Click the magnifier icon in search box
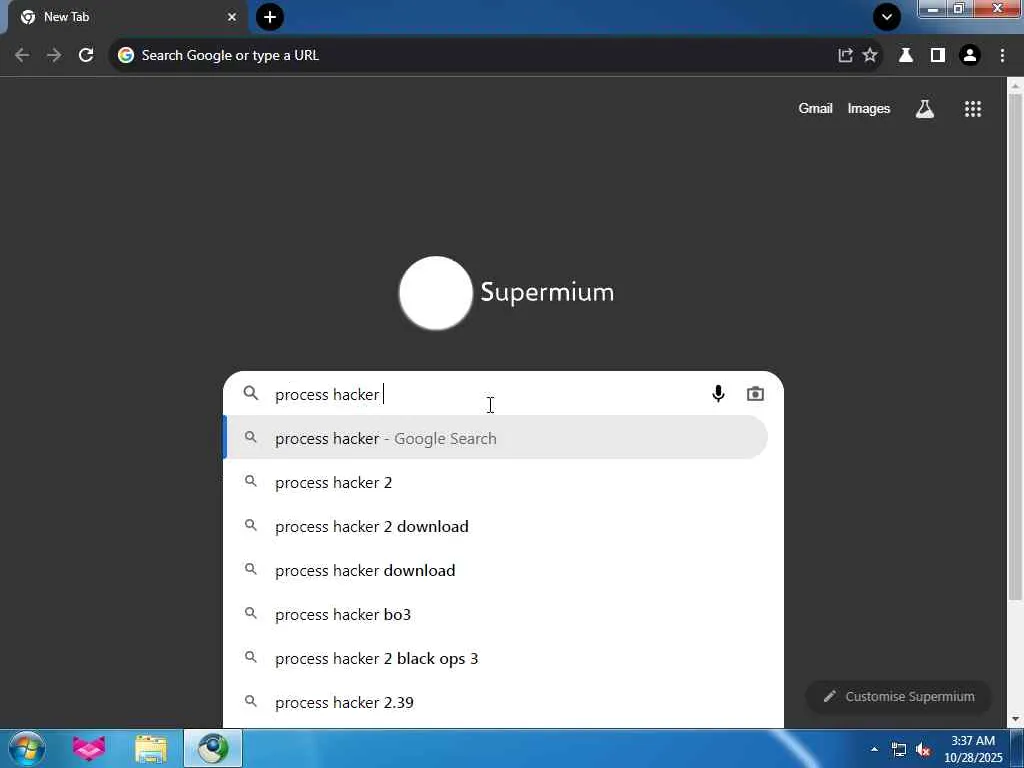Viewport: 1024px width, 768px height. pos(251,393)
